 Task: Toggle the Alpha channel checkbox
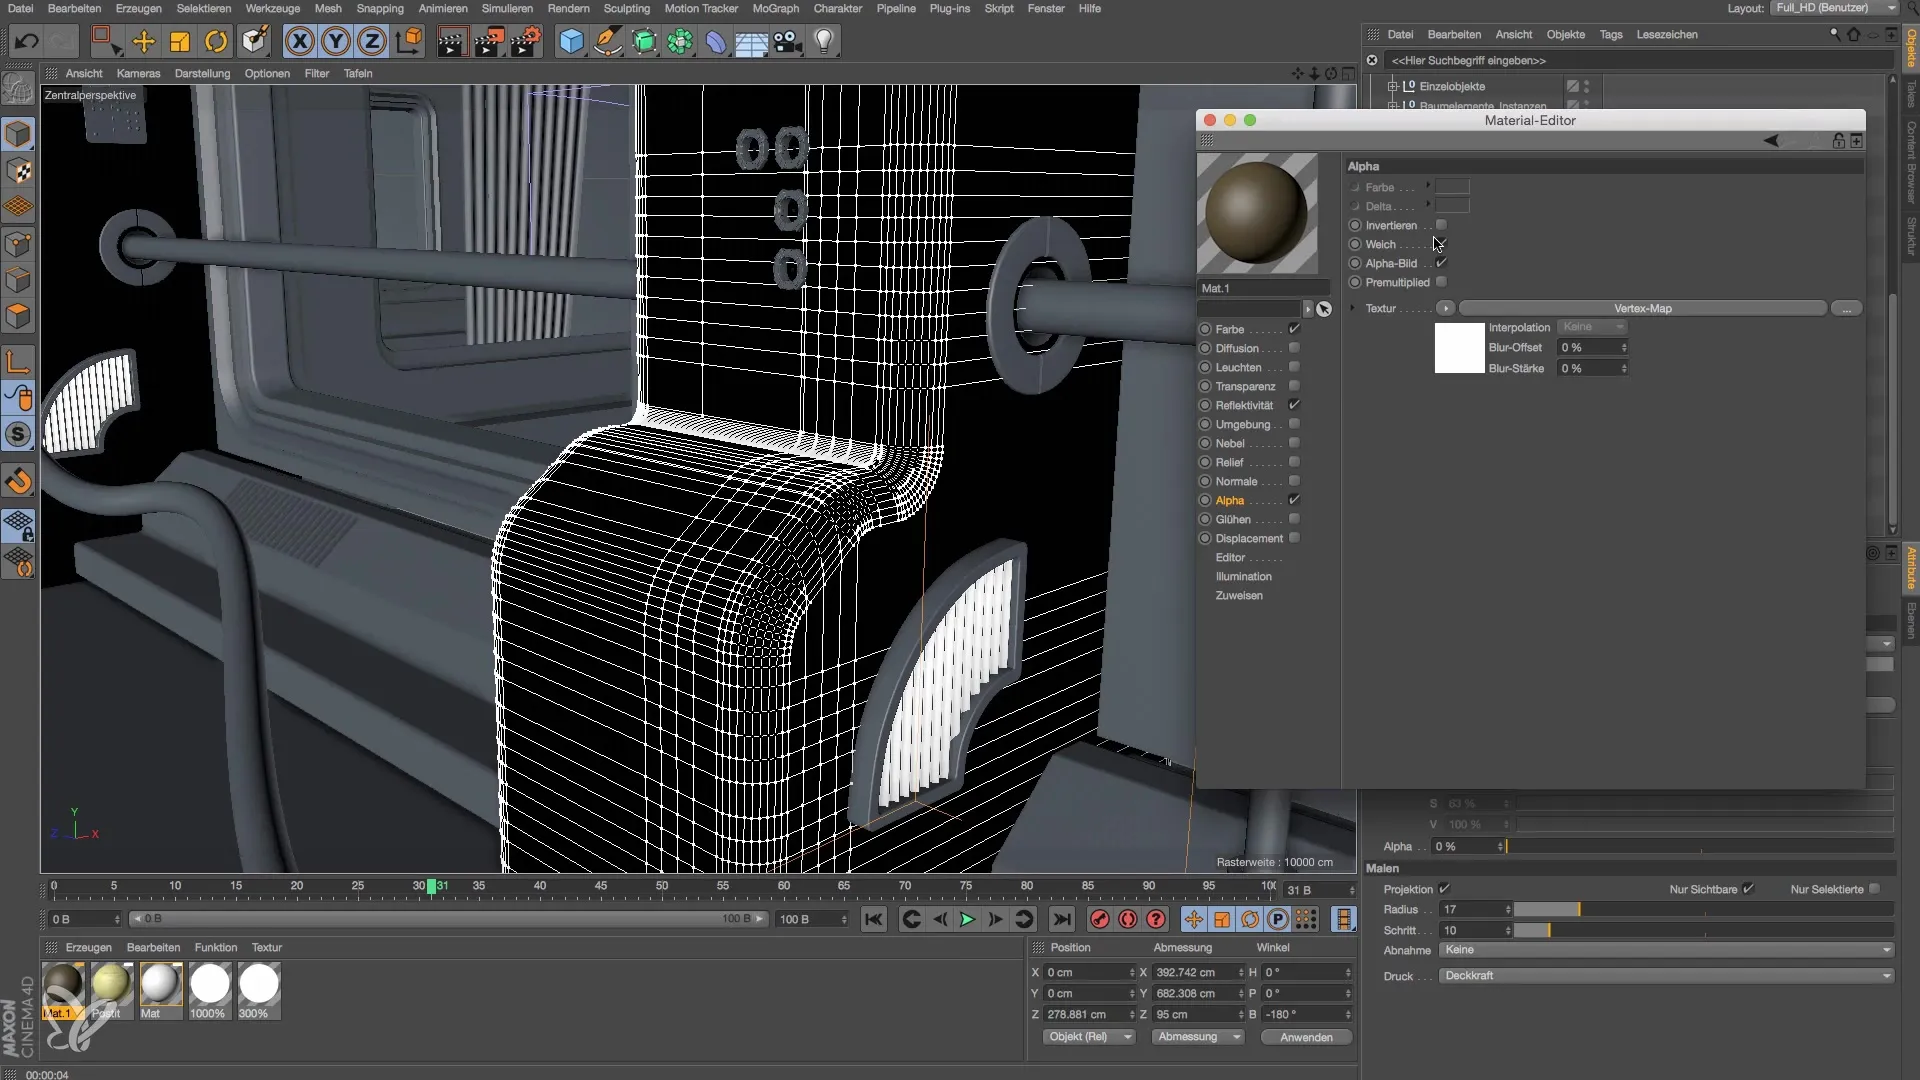(x=1294, y=500)
